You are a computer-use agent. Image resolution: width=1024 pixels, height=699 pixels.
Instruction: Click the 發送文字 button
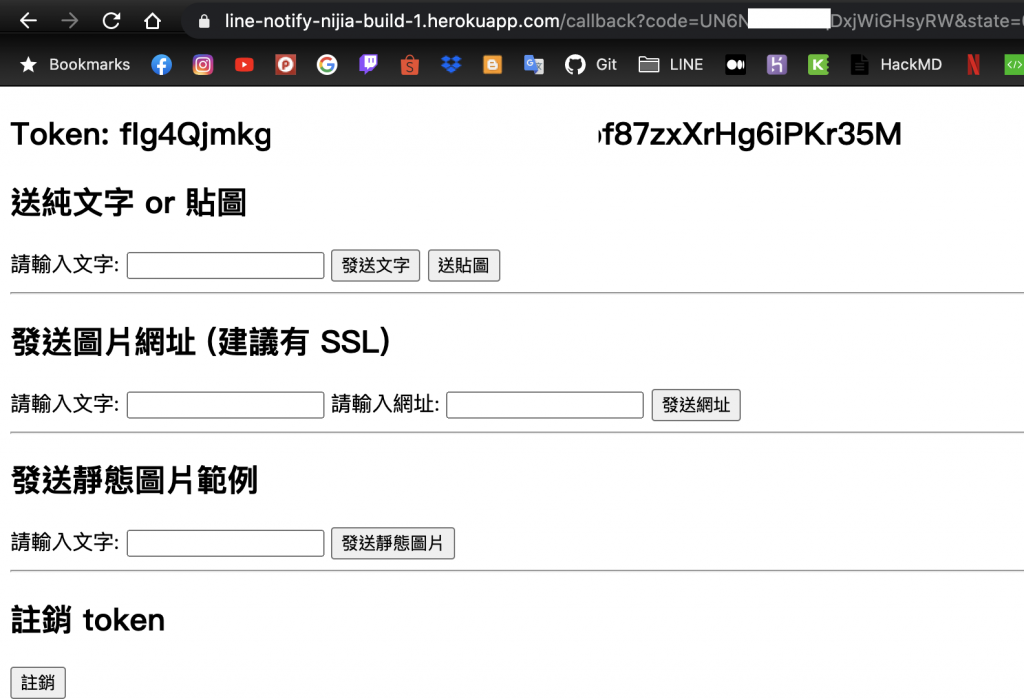click(x=376, y=265)
